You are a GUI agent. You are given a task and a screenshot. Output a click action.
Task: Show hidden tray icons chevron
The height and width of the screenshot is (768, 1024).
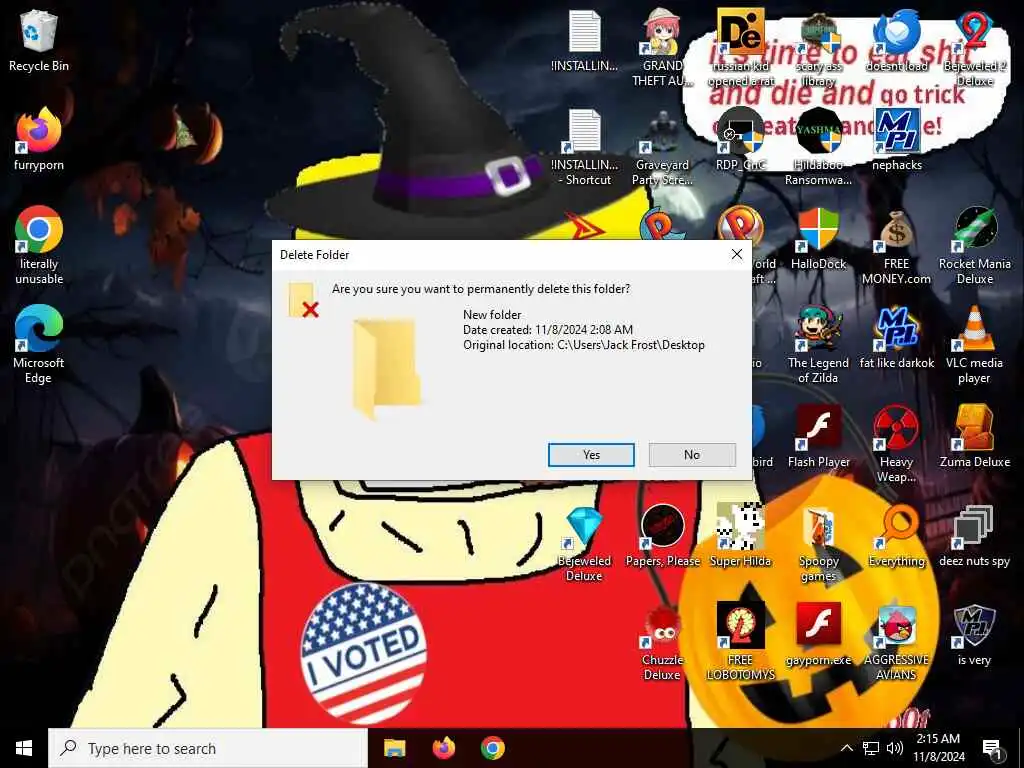[x=846, y=748]
